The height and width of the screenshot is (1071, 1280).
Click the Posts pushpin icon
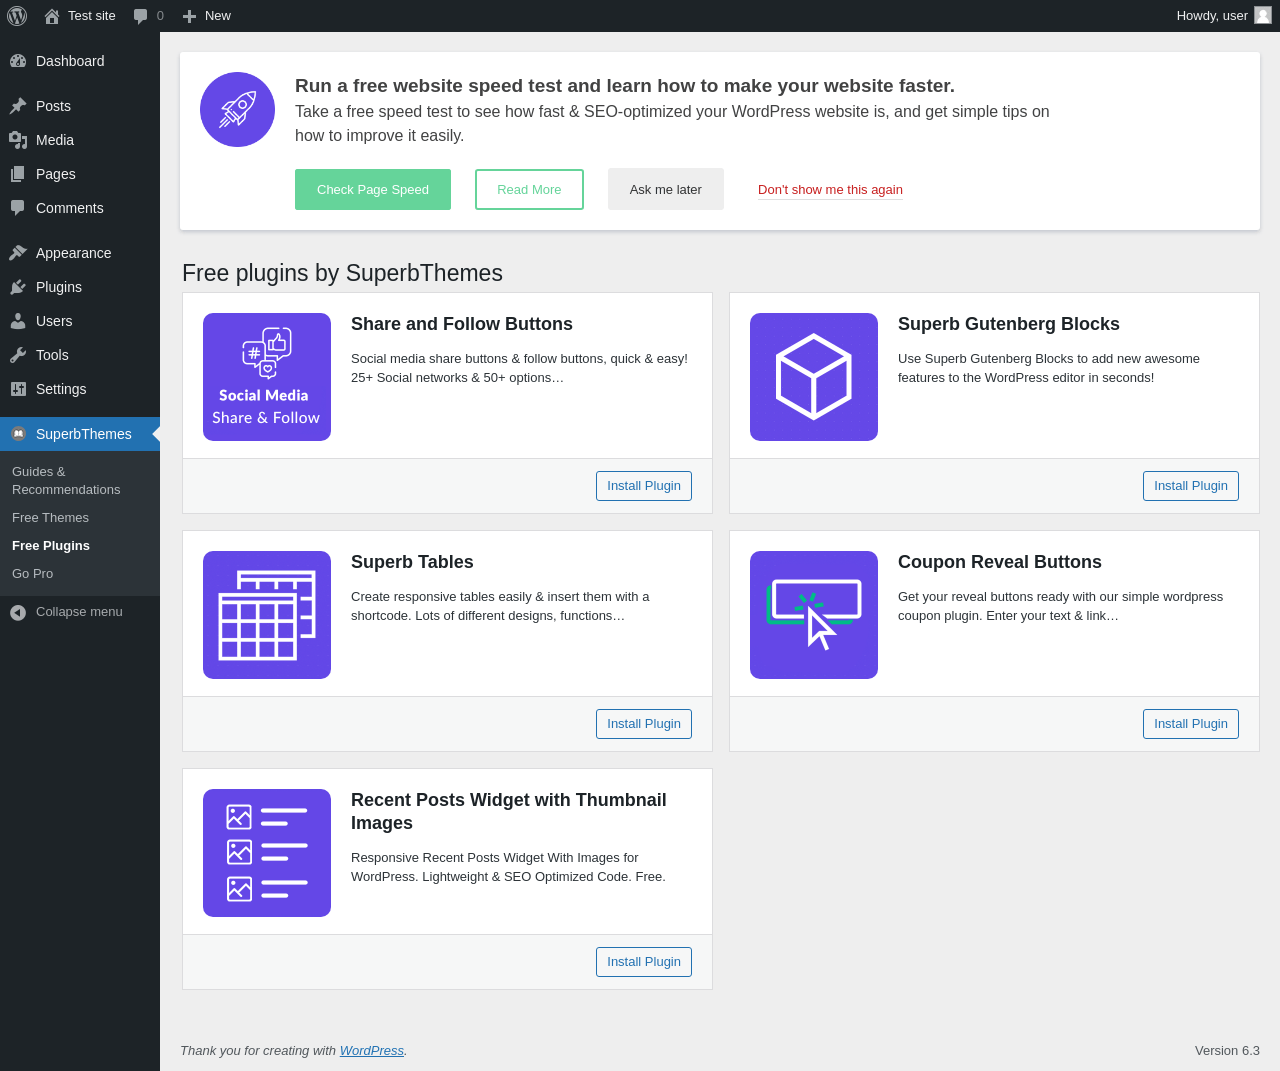tap(18, 106)
